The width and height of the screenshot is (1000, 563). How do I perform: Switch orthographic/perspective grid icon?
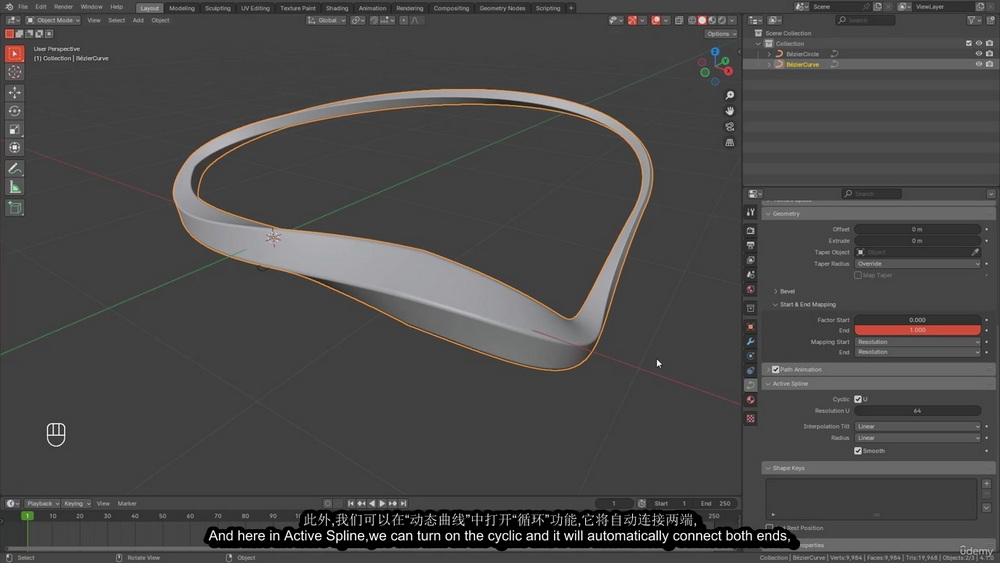point(730,143)
